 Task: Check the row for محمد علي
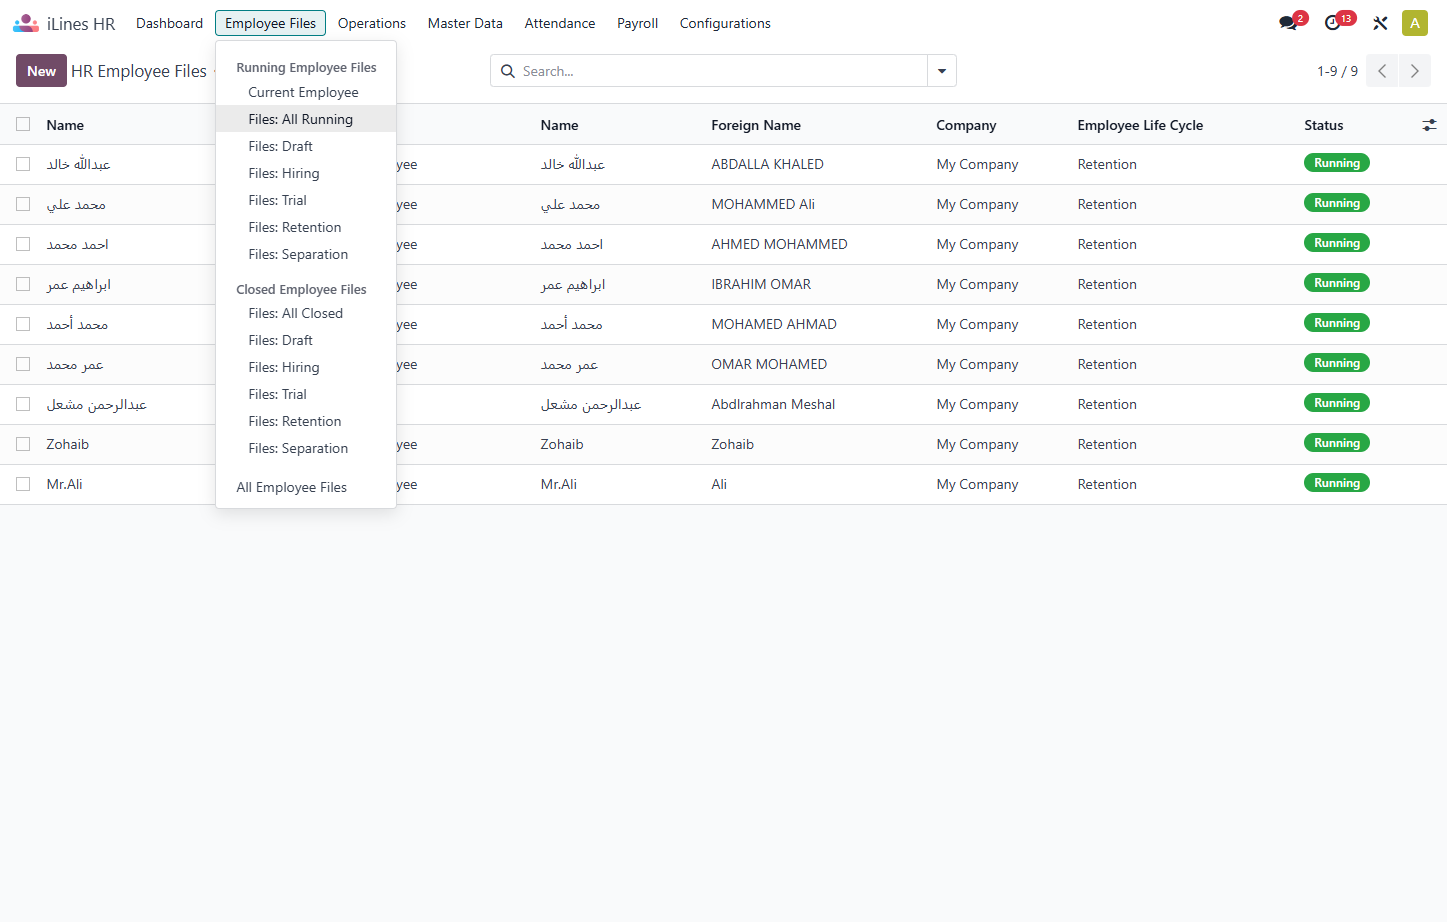(23, 204)
